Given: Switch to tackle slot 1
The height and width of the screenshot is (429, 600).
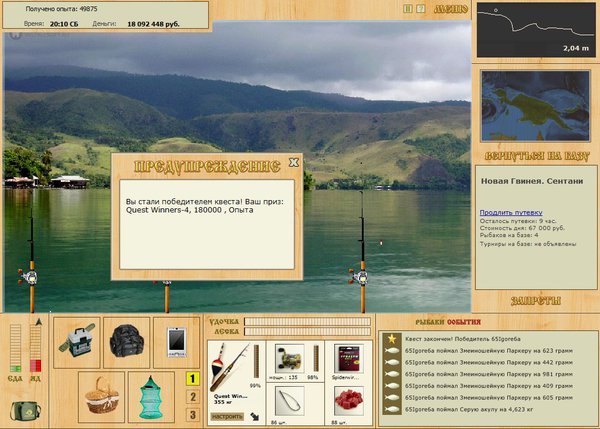Looking at the screenshot, I should pyautogui.click(x=193, y=378).
